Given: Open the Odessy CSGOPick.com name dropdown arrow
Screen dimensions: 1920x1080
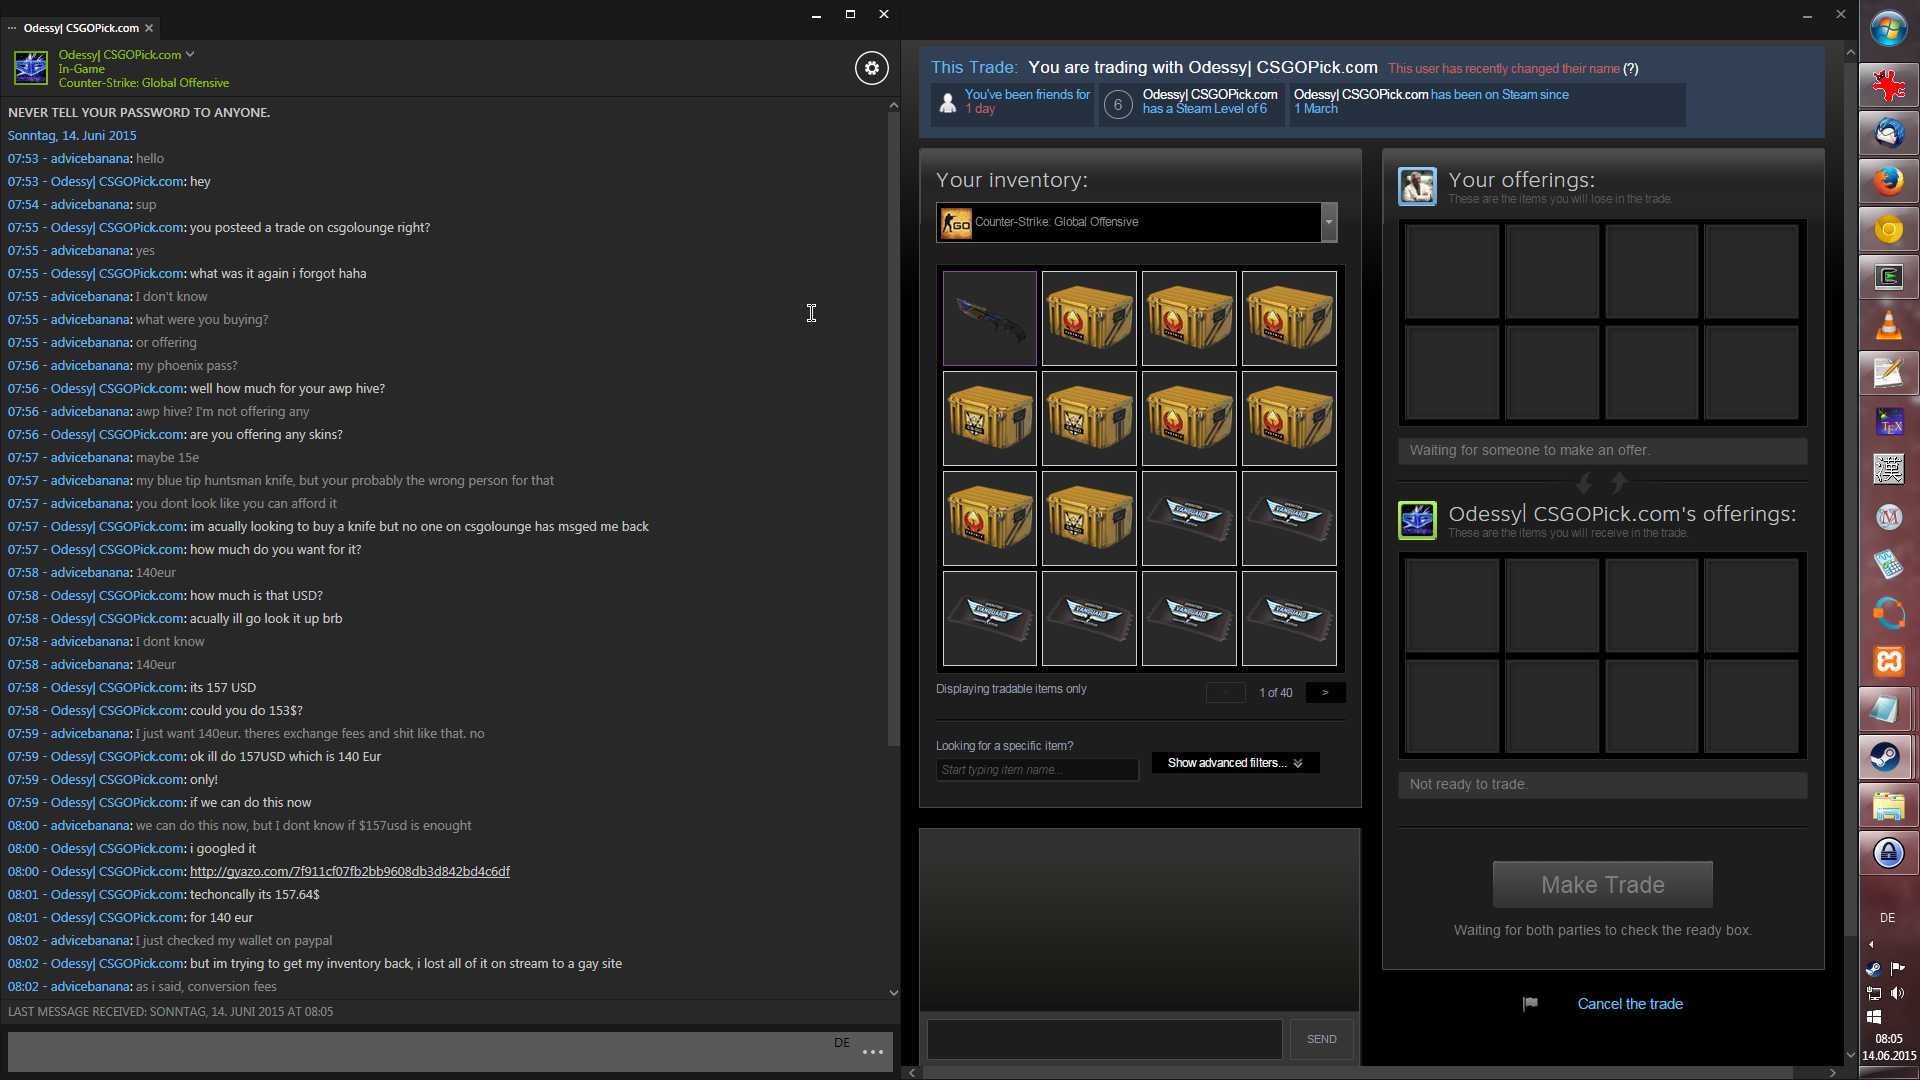Looking at the screenshot, I should click(190, 54).
